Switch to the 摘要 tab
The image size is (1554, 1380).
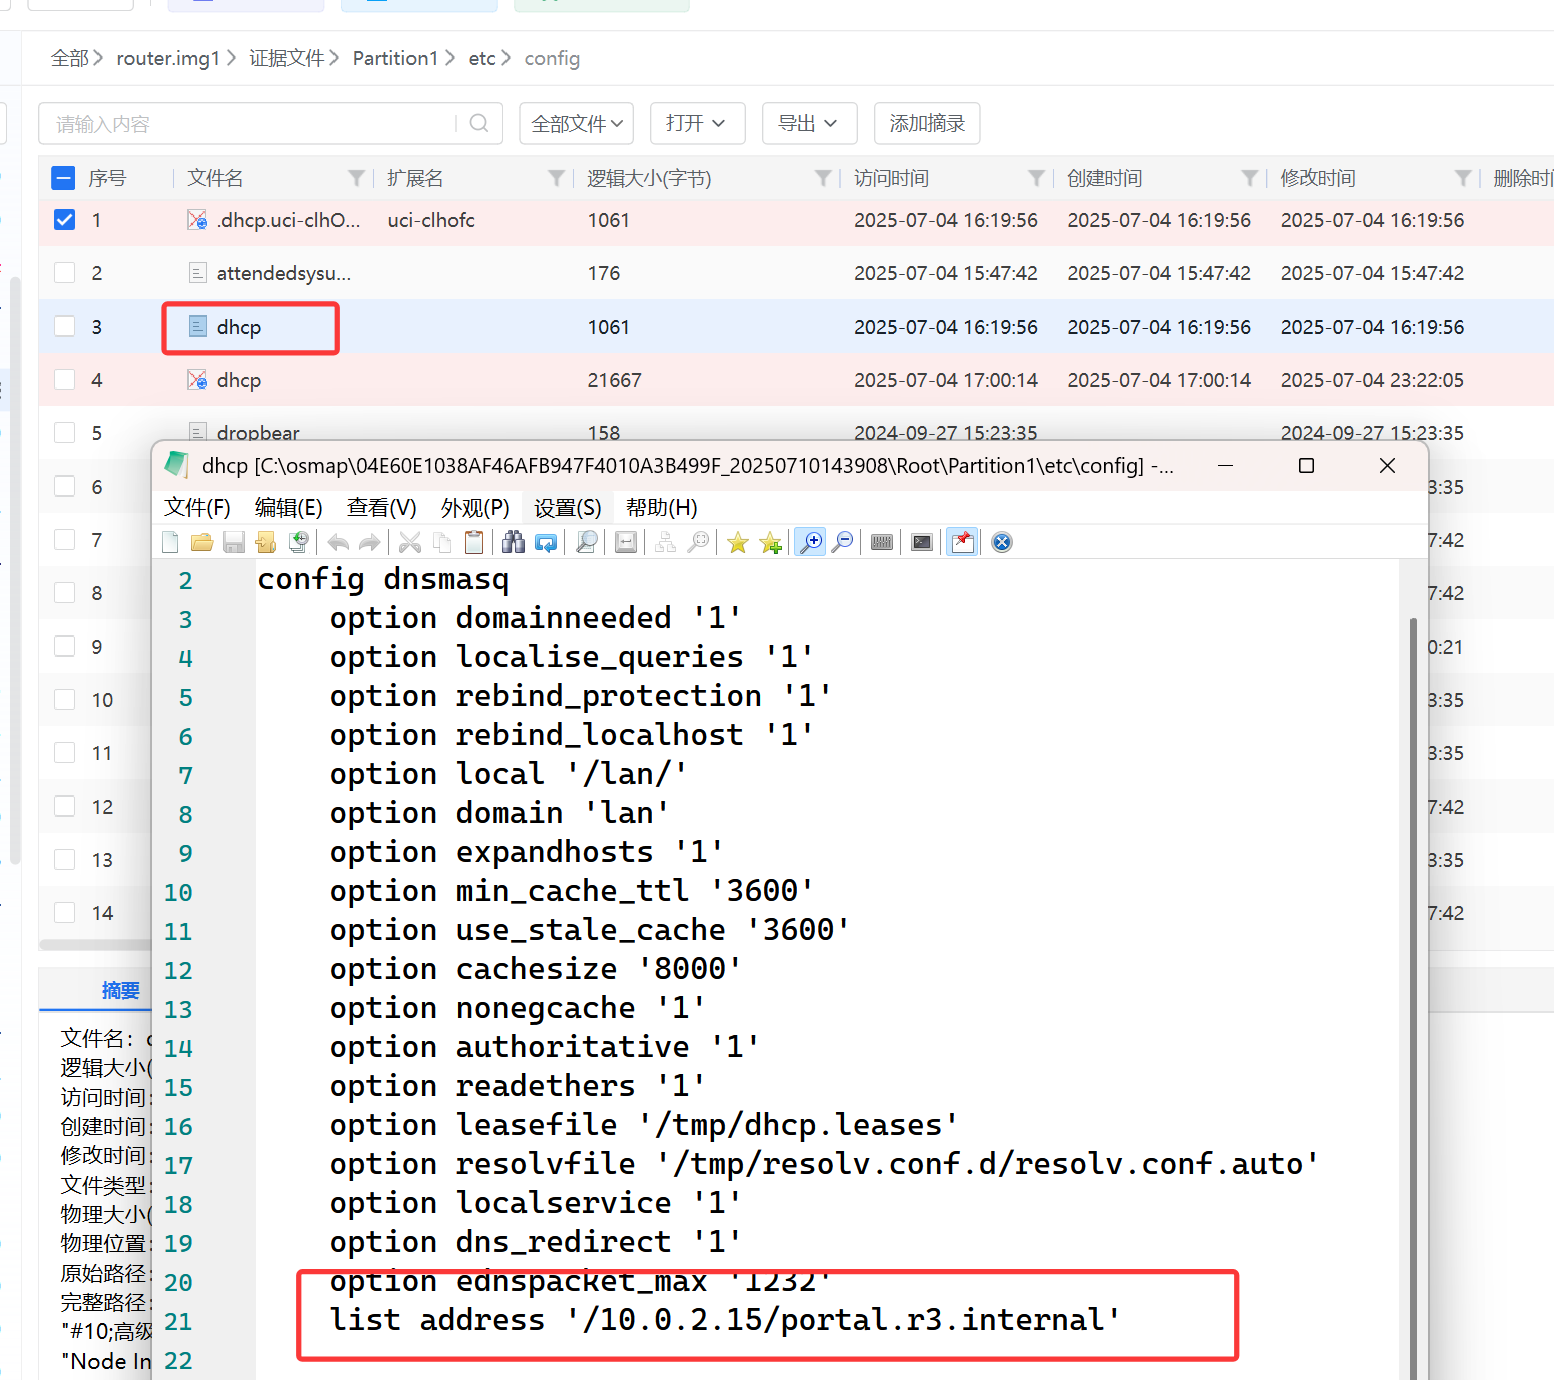click(120, 990)
